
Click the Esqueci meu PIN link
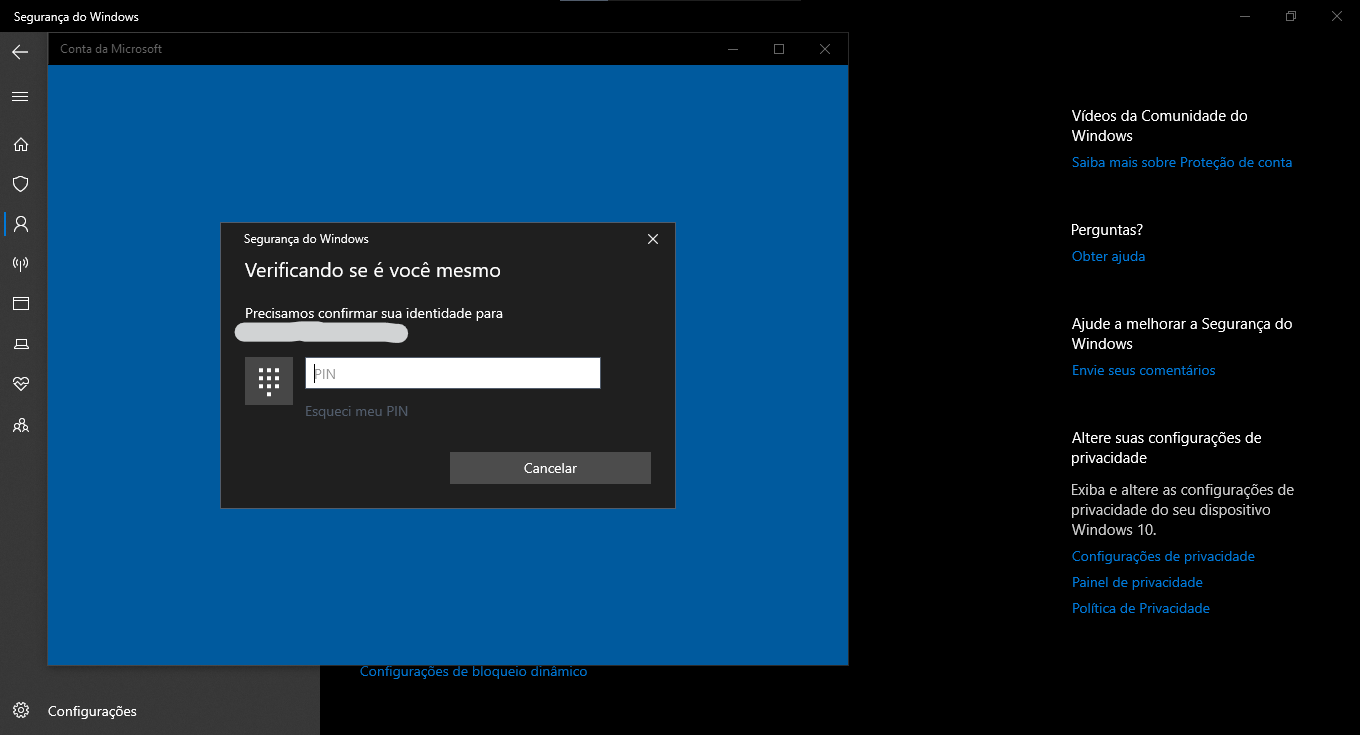(x=356, y=411)
